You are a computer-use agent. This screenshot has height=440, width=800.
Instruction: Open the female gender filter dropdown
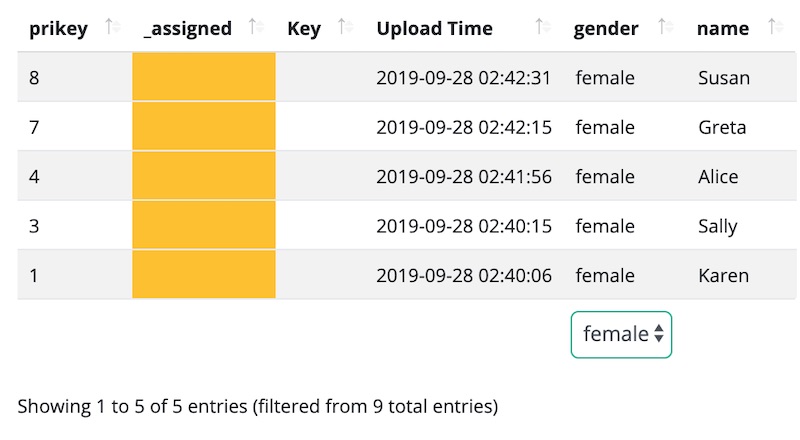pyautogui.click(x=621, y=334)
